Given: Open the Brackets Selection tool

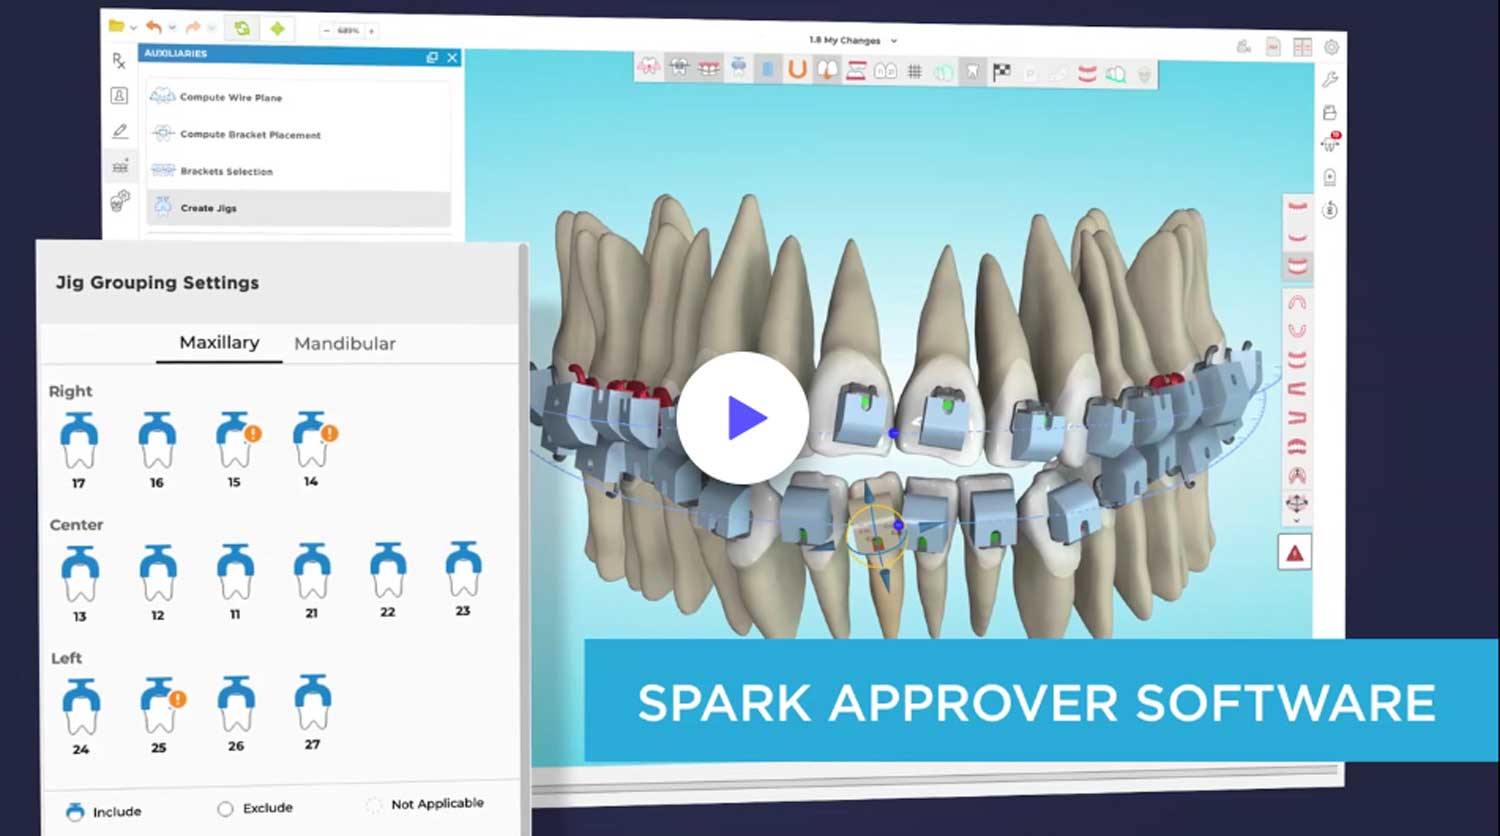Looking at the screenshot, I should [213, 171].
